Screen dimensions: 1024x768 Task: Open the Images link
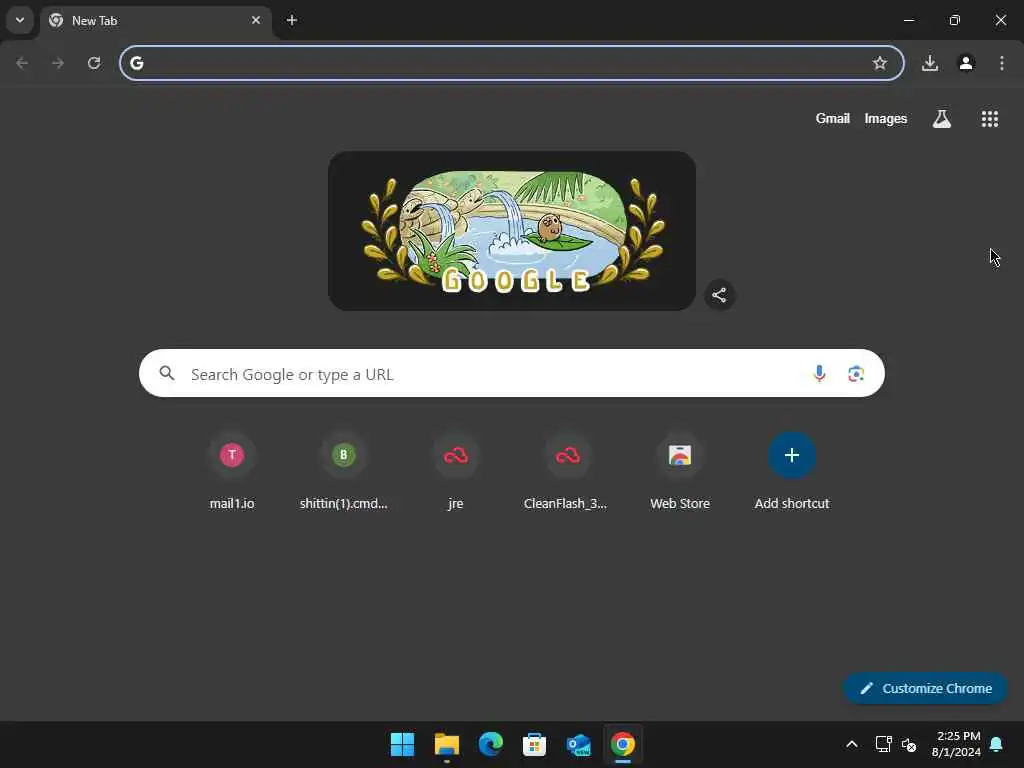click(886, 118)
